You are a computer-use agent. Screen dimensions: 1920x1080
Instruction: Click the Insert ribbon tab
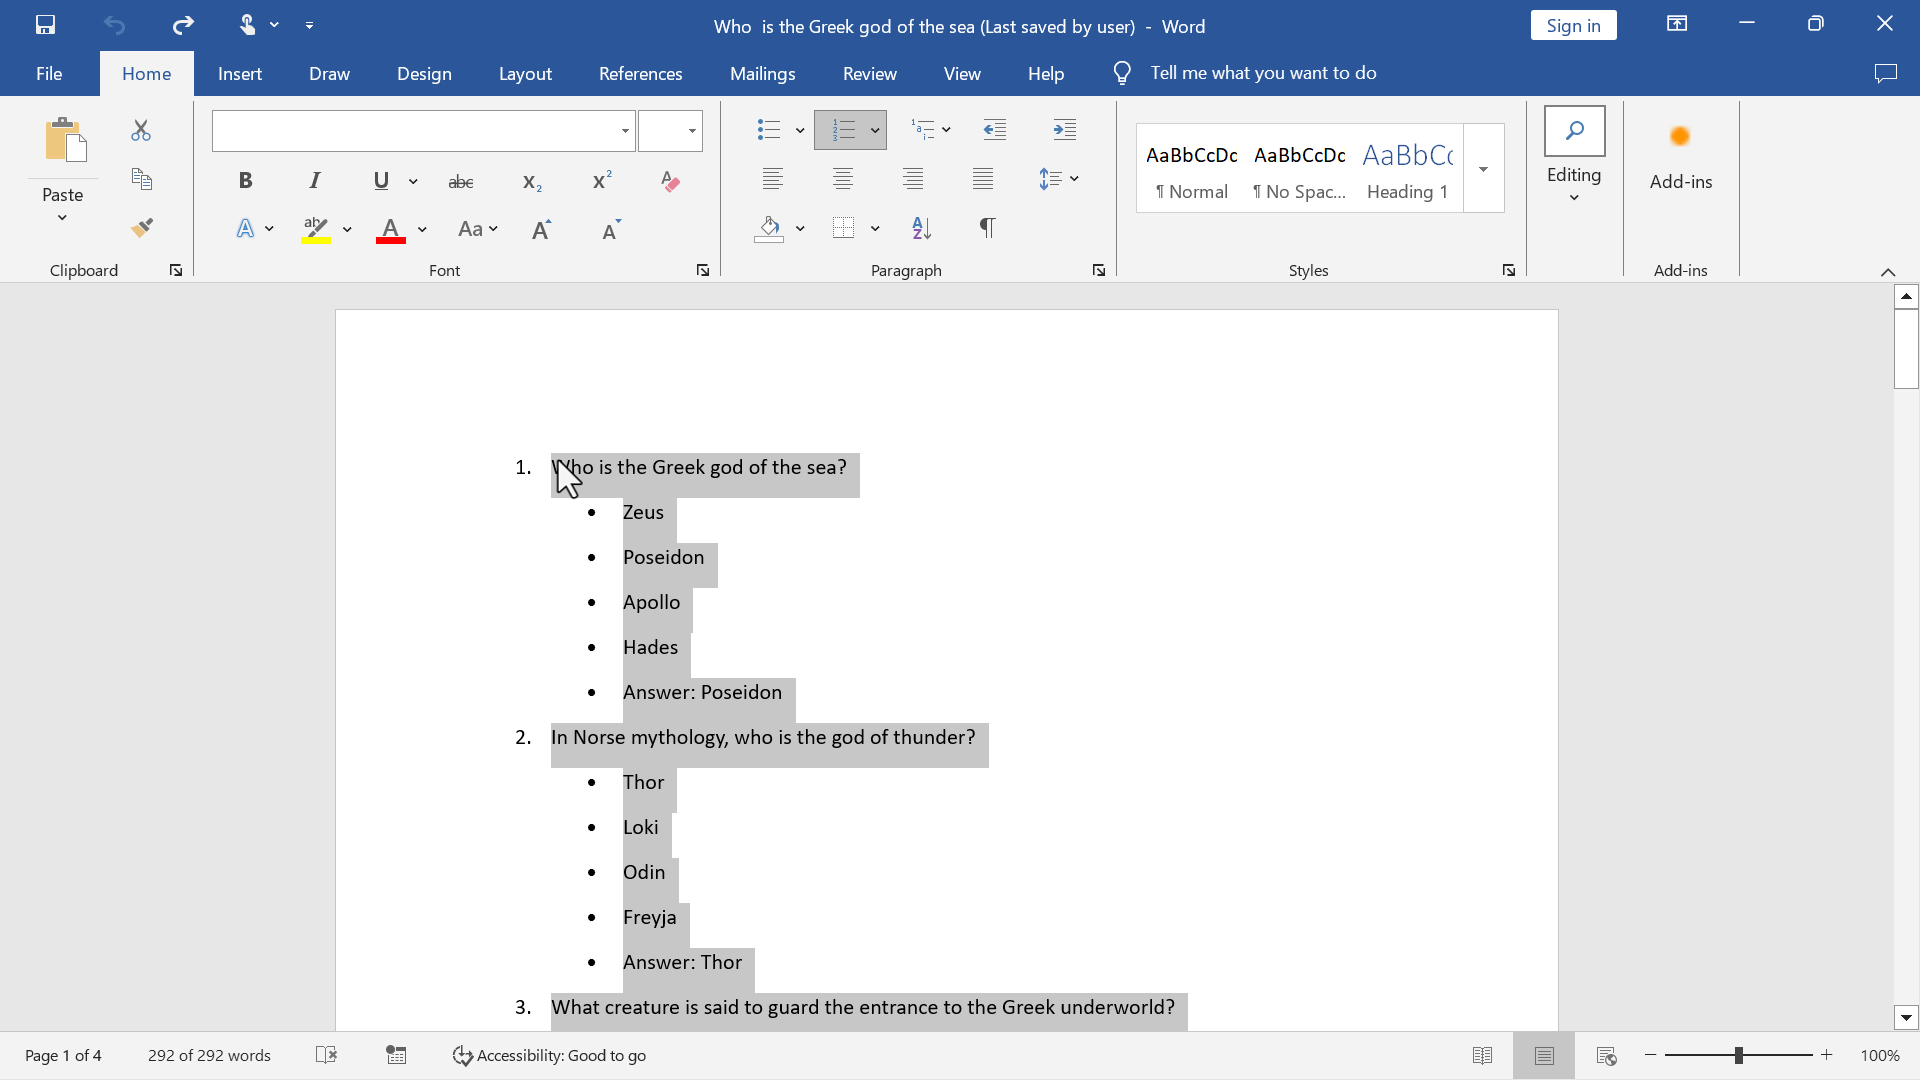(x=239, y=73)
